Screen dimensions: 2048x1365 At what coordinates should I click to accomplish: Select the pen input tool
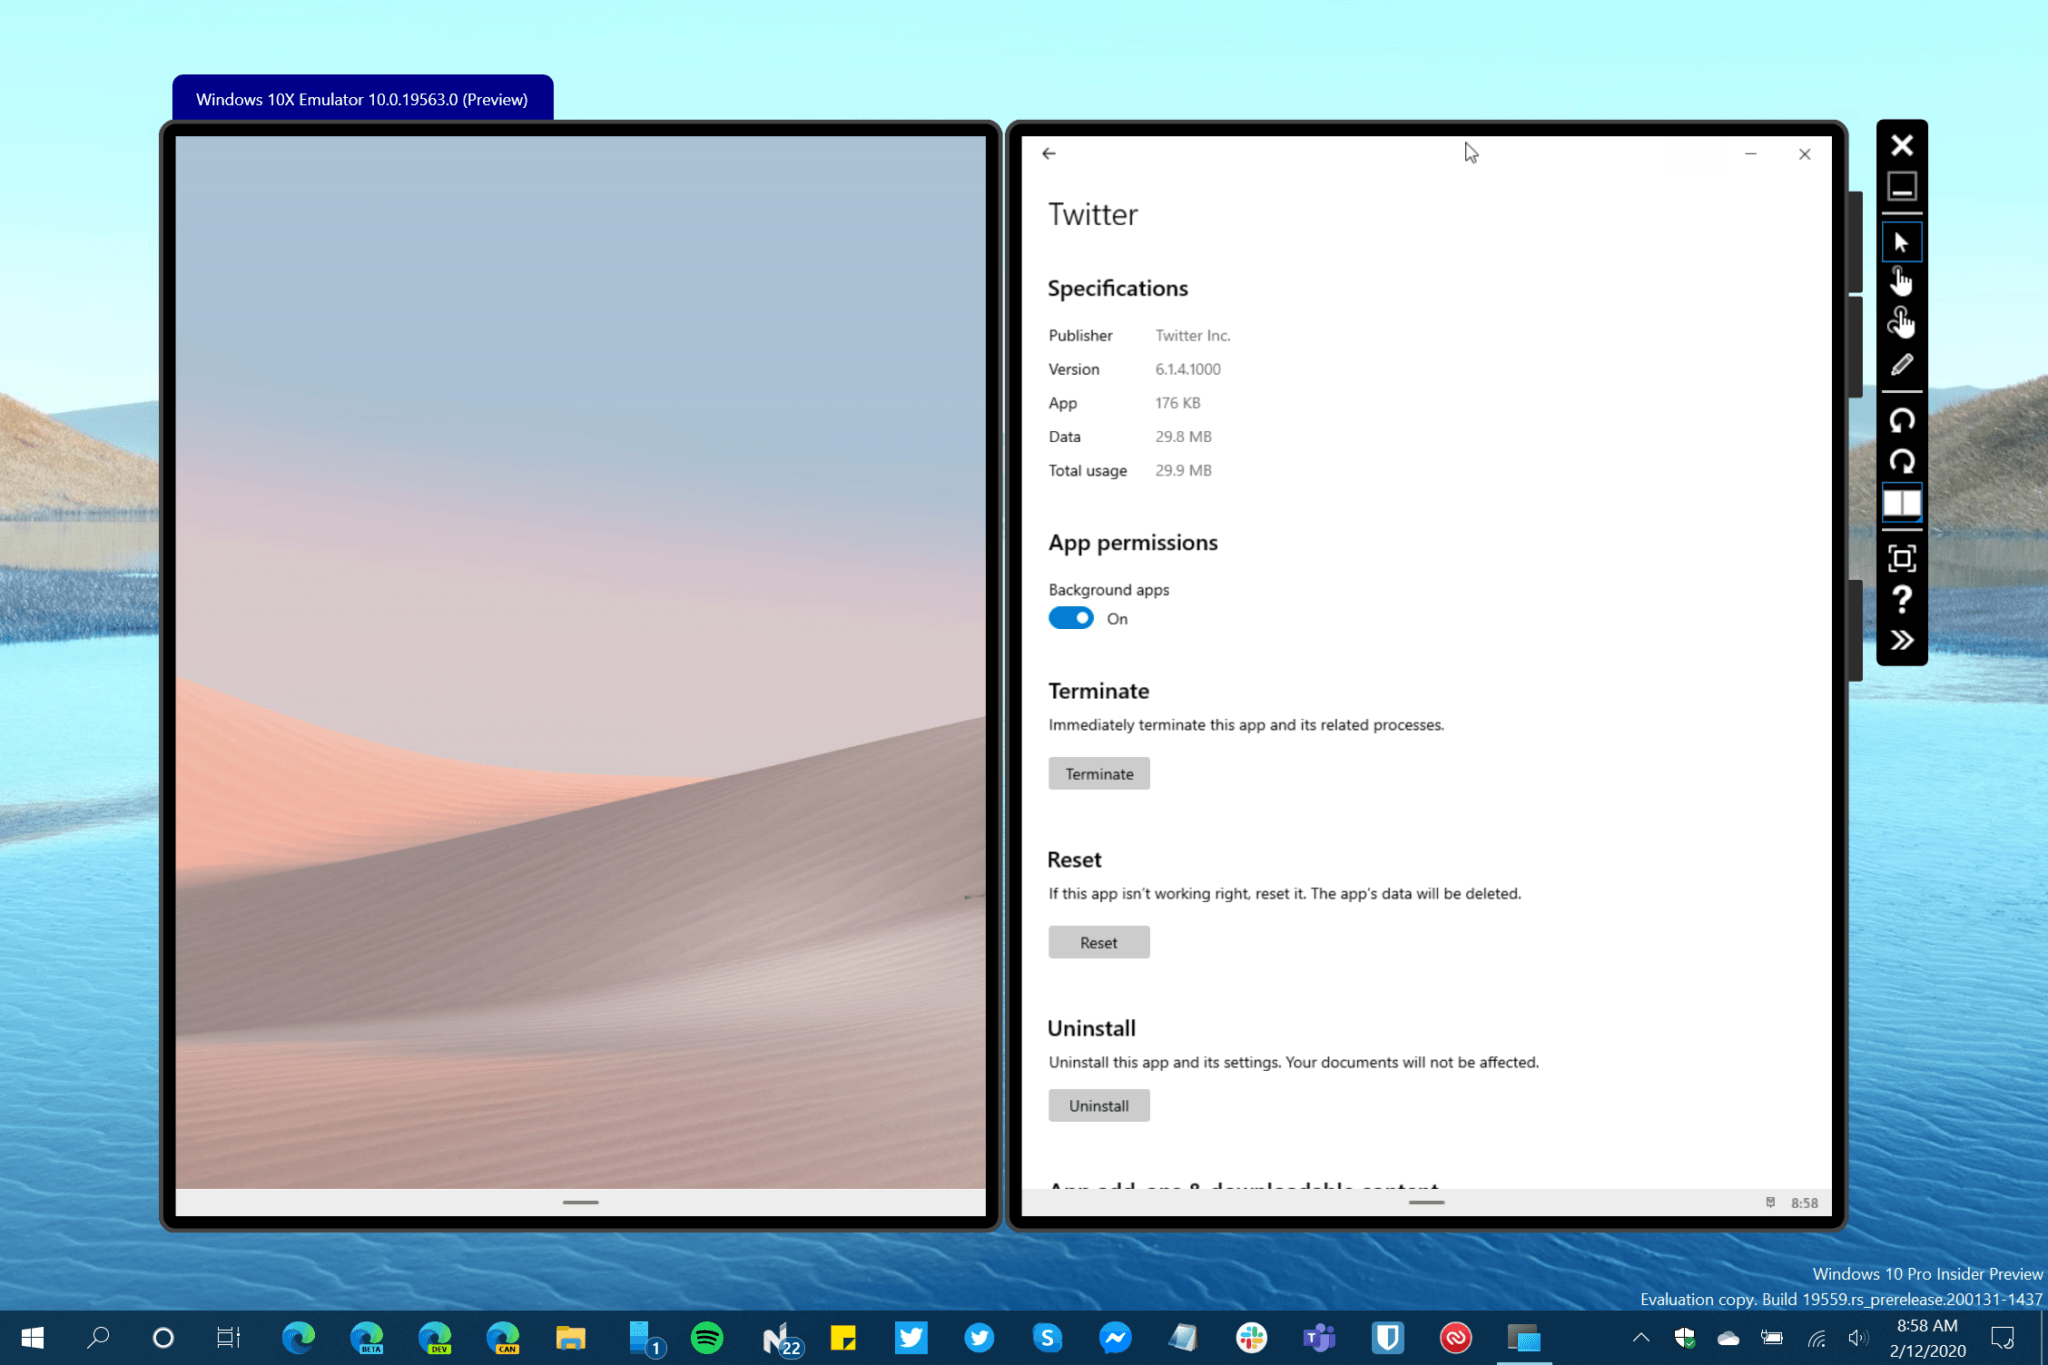coord(1902,365)
